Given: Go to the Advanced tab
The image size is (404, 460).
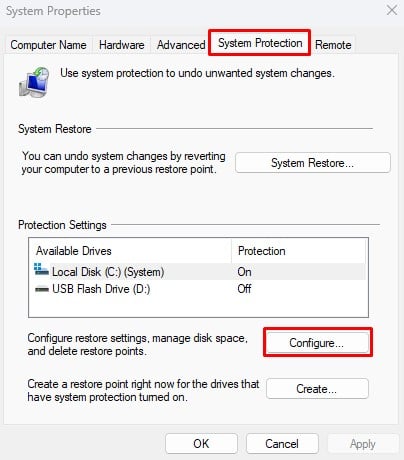Looking at the screenshot, I should pyautogui.click(x=181, y=45).
